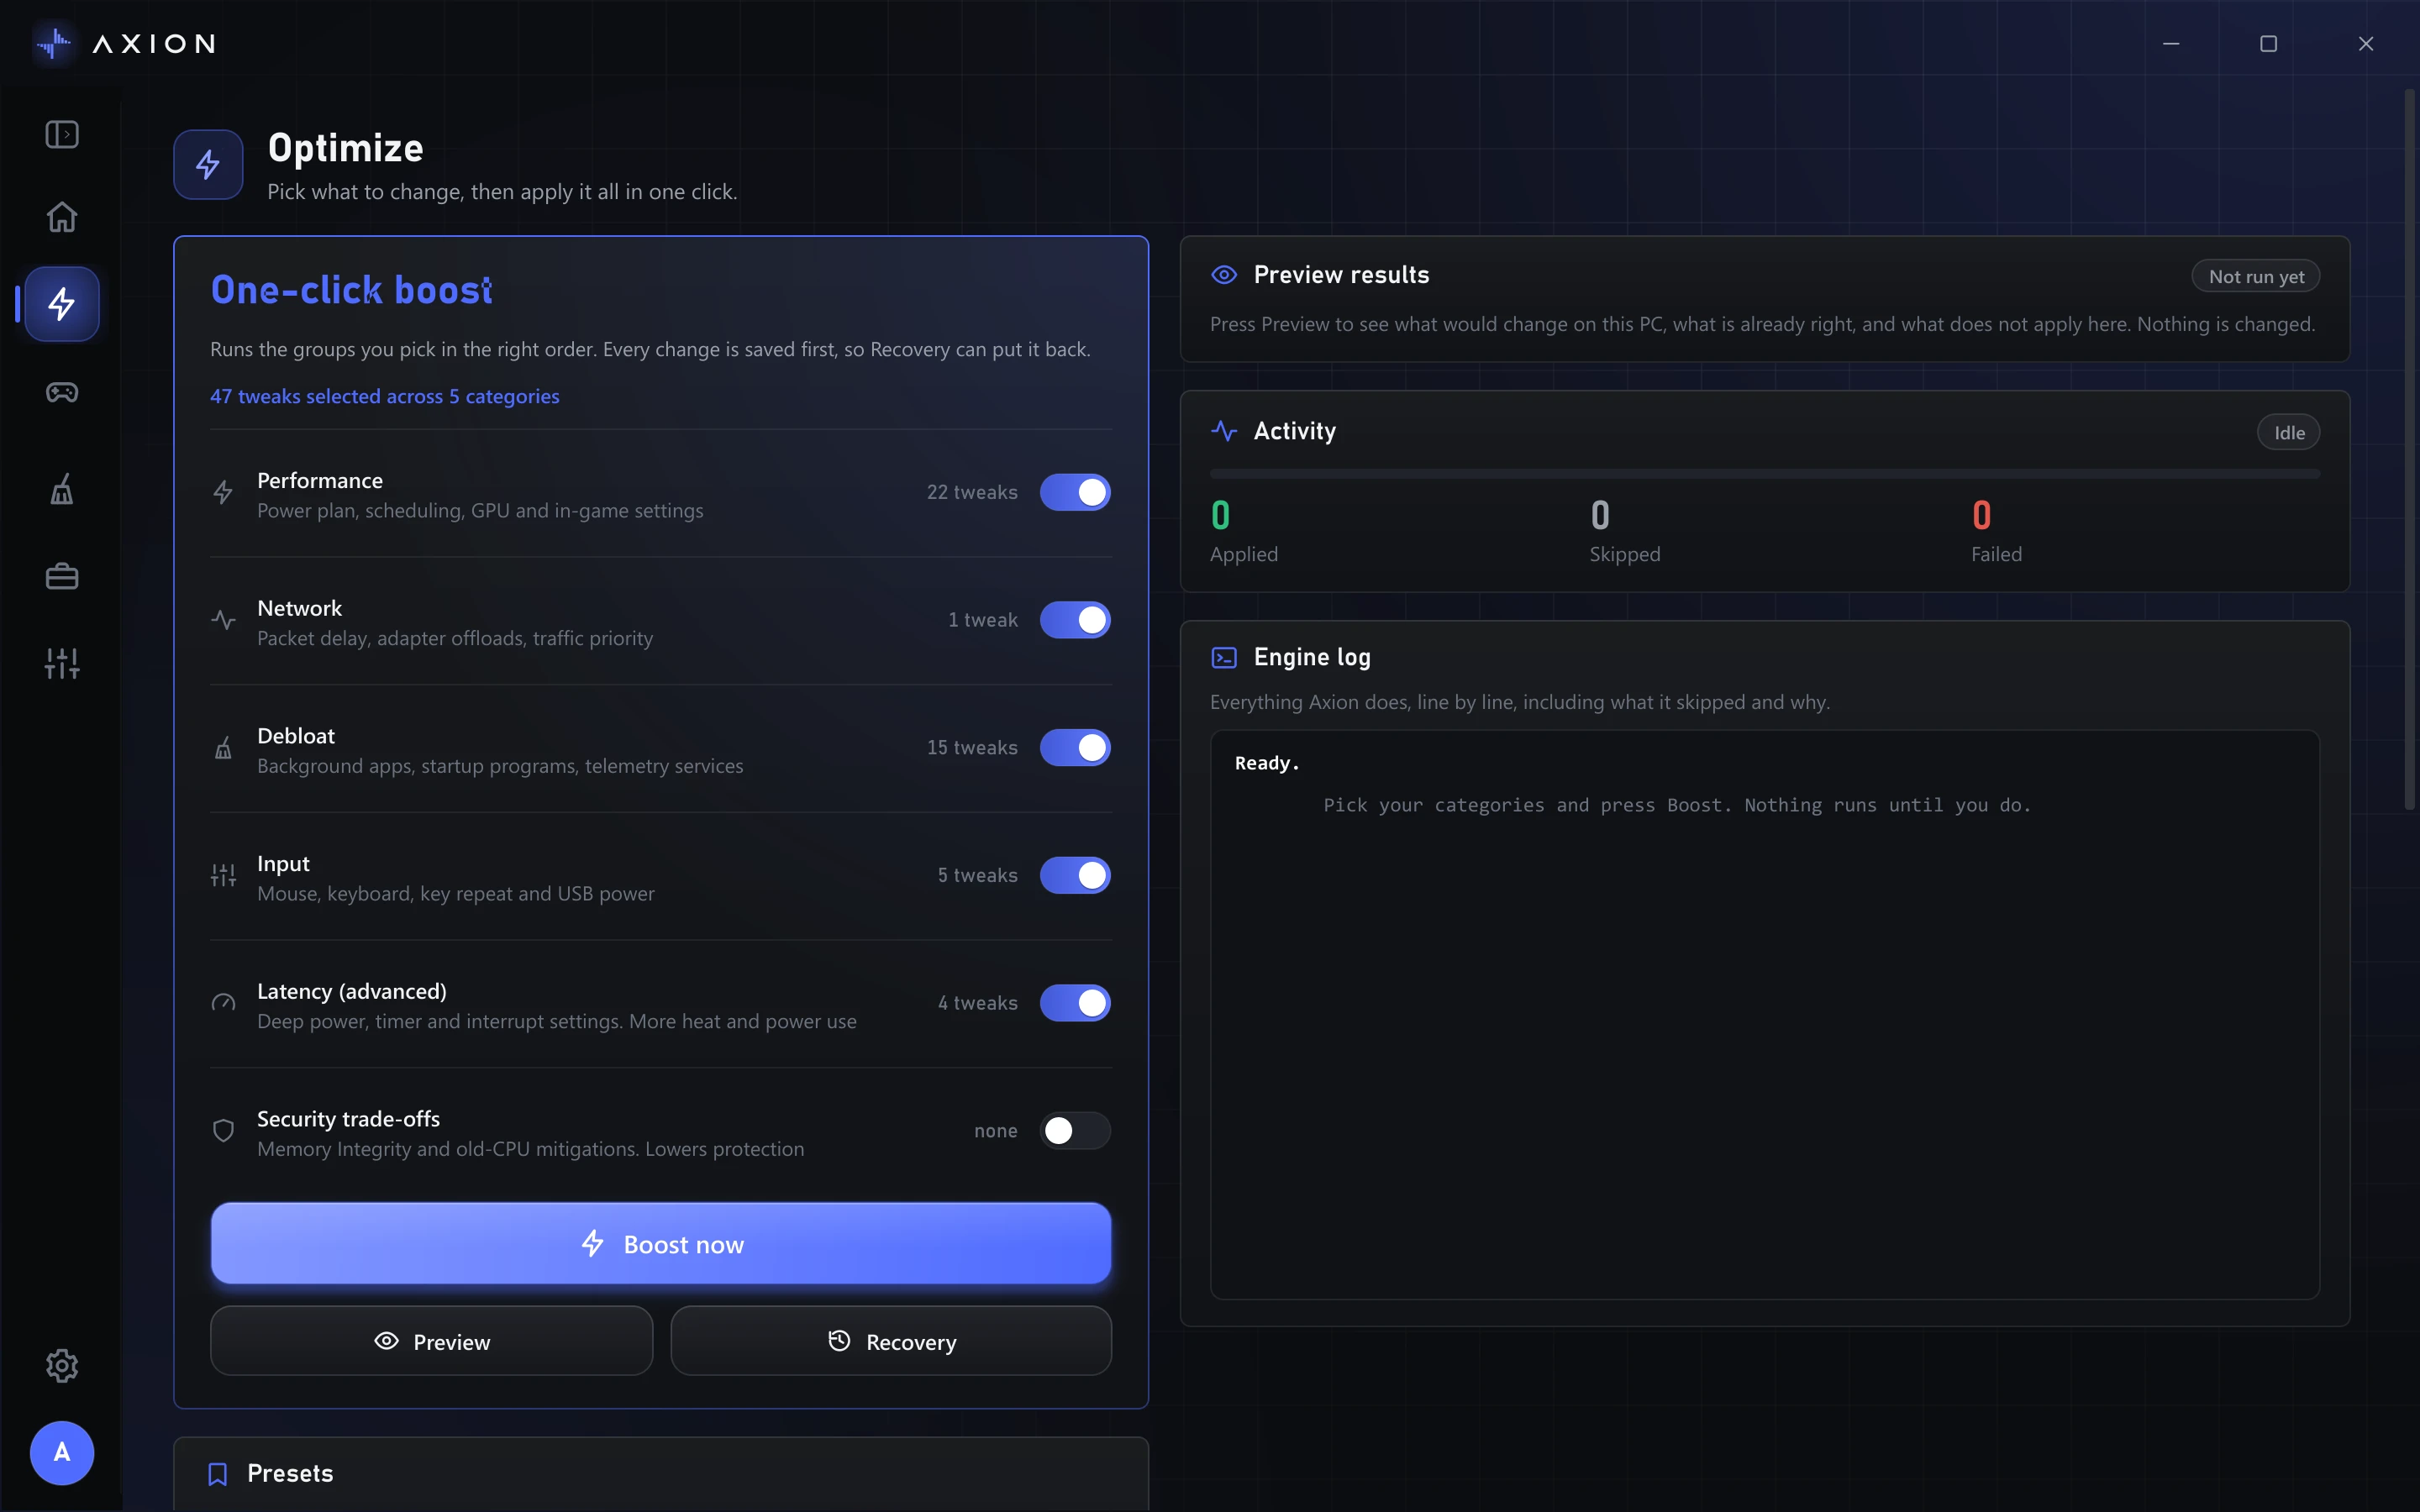
Task: Click the Failed counter value
Action: (1981, 515)
